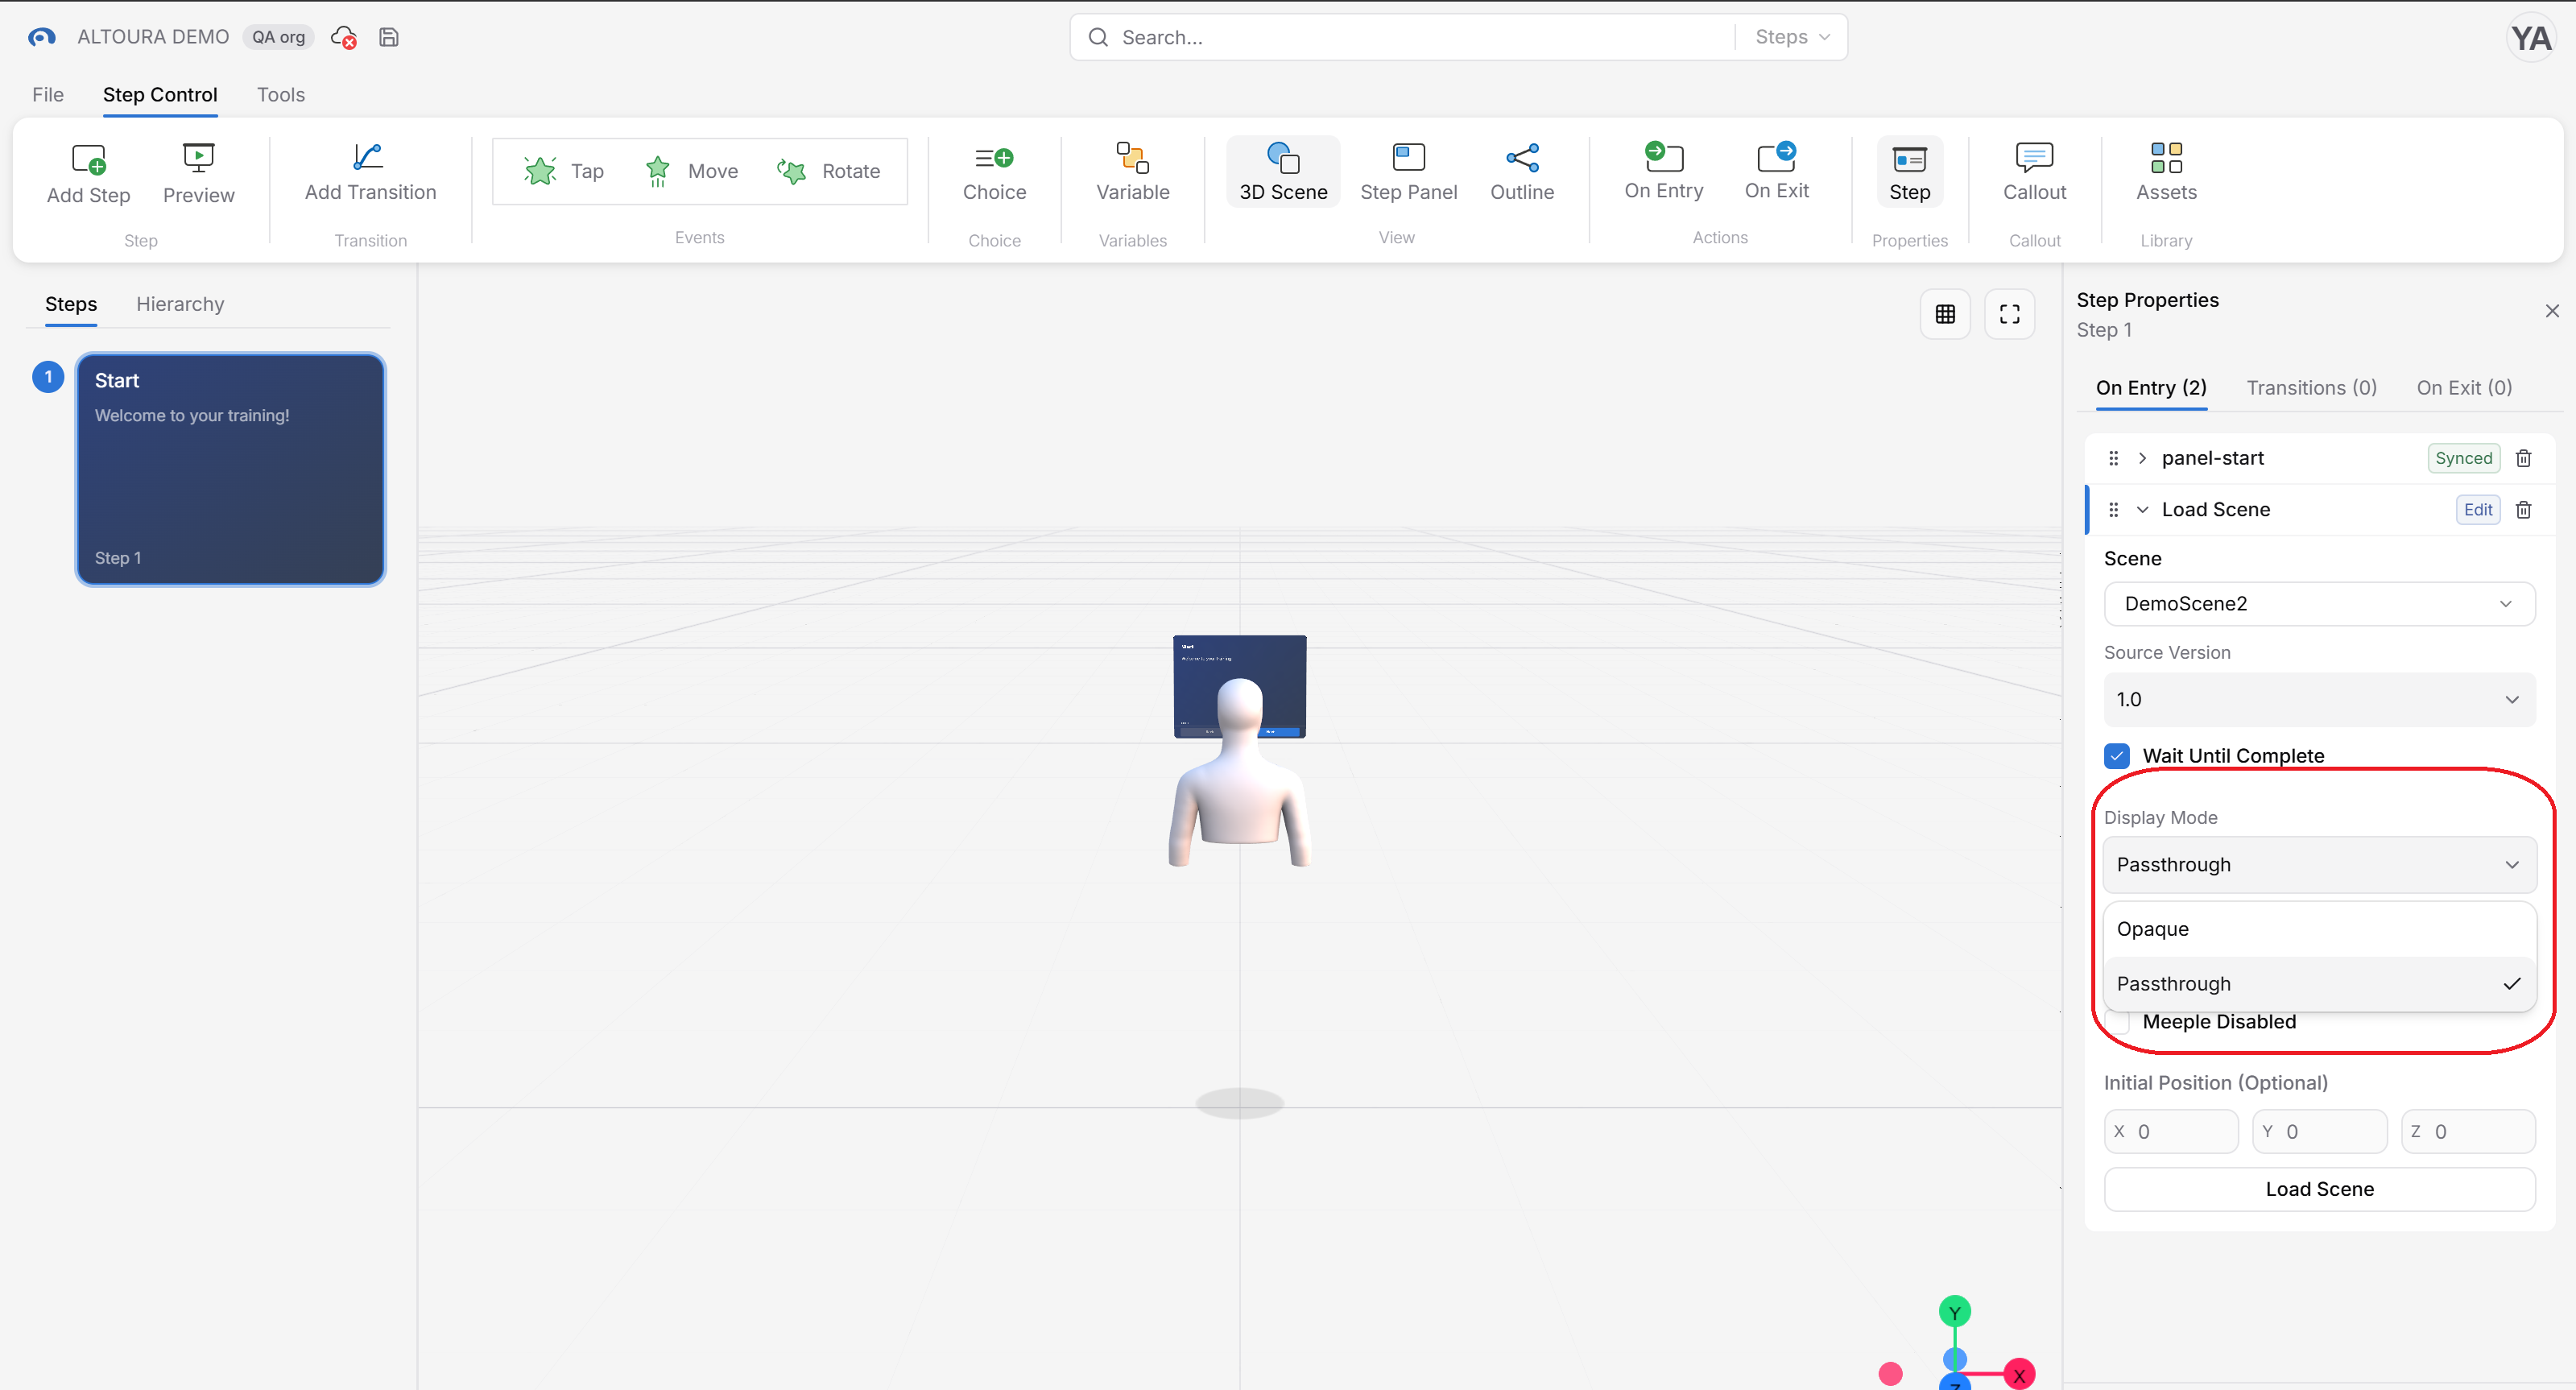Open the Transitions (0) tab
This screenshot has height=1390, width=2576.
click(2311, 388)
